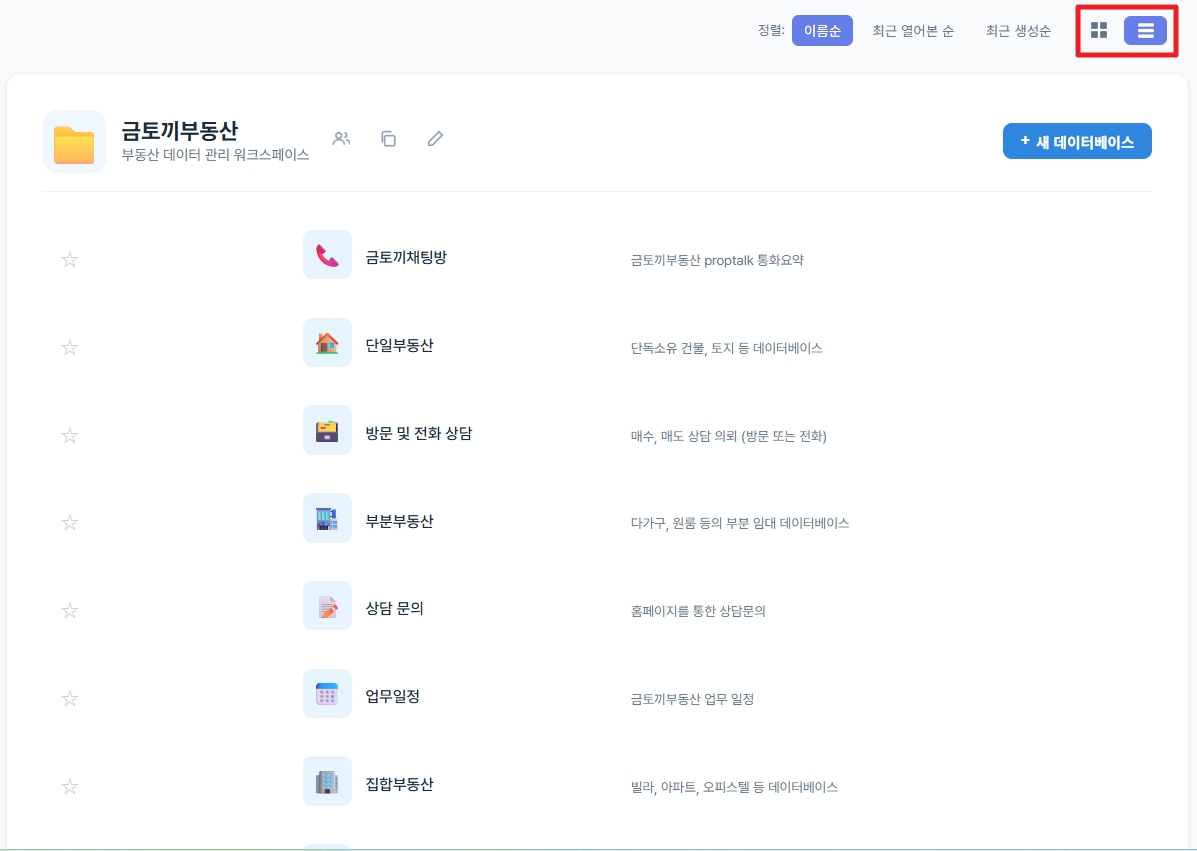This screenshot has width=1197, height=851.
Task: Click the 금토끼부동산 workspace title
Action: [180, 131]
